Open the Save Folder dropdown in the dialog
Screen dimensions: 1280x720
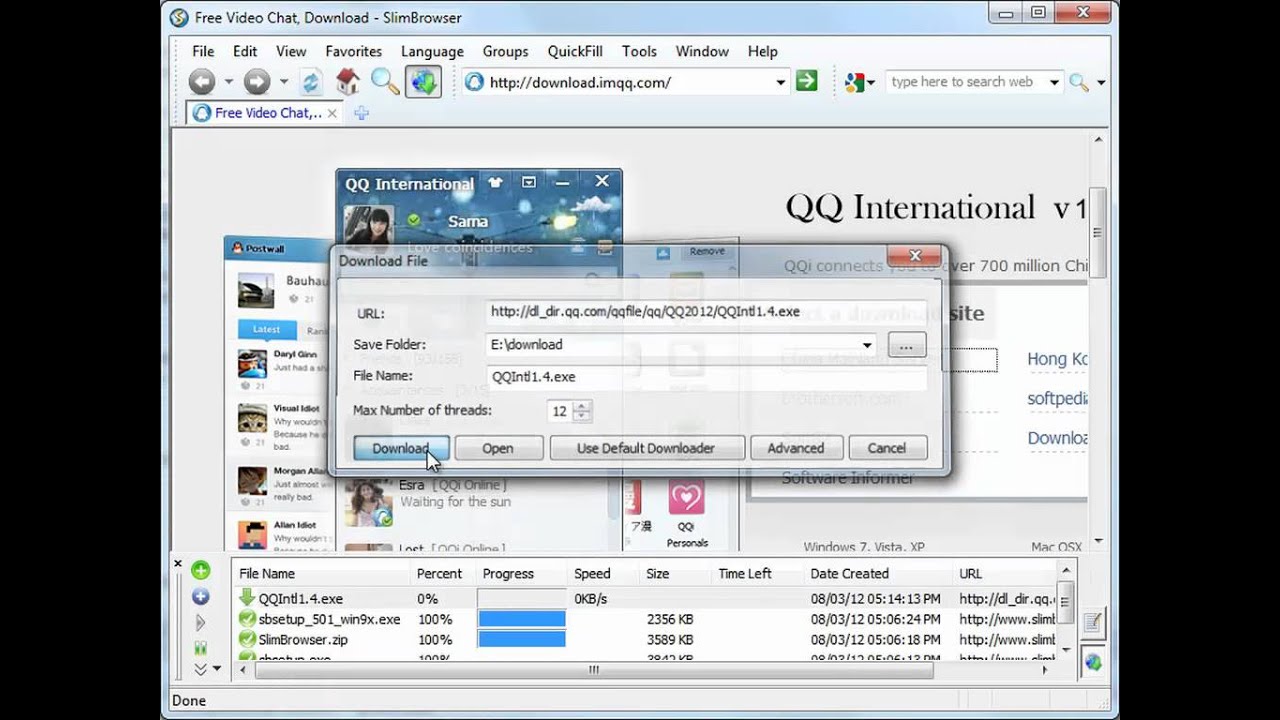[x=866, y=344]
